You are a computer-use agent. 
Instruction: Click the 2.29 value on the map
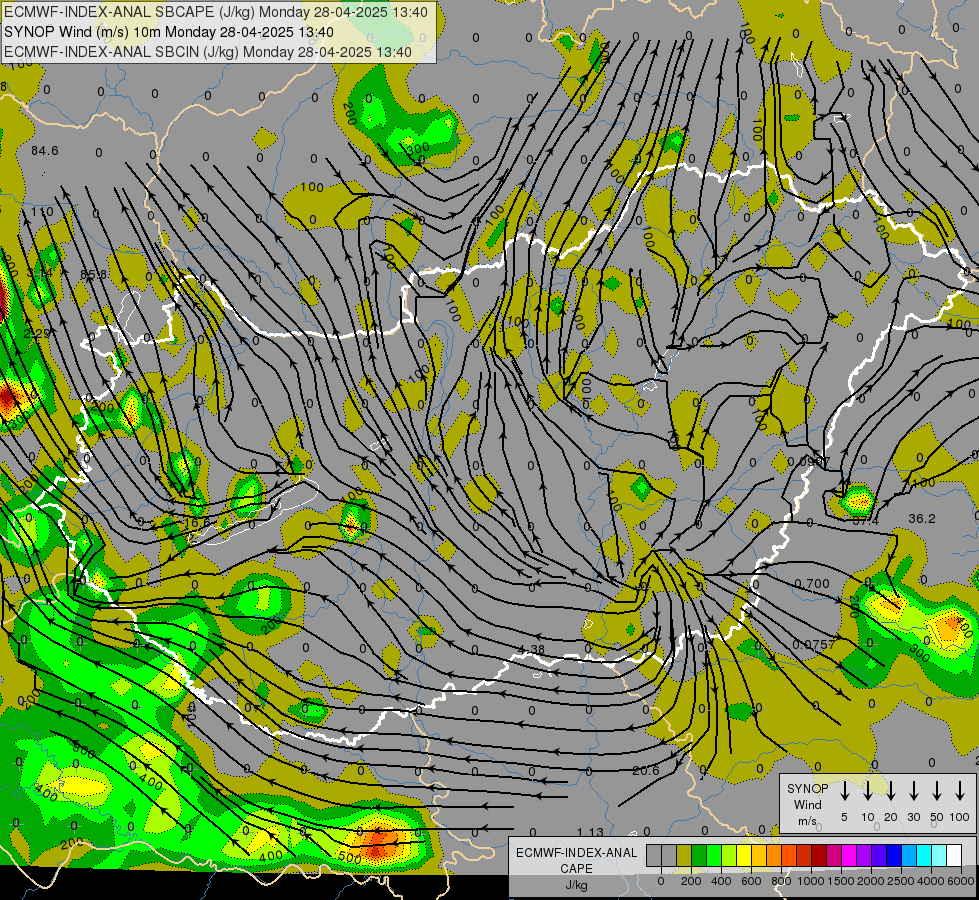(x=36, y=334)
